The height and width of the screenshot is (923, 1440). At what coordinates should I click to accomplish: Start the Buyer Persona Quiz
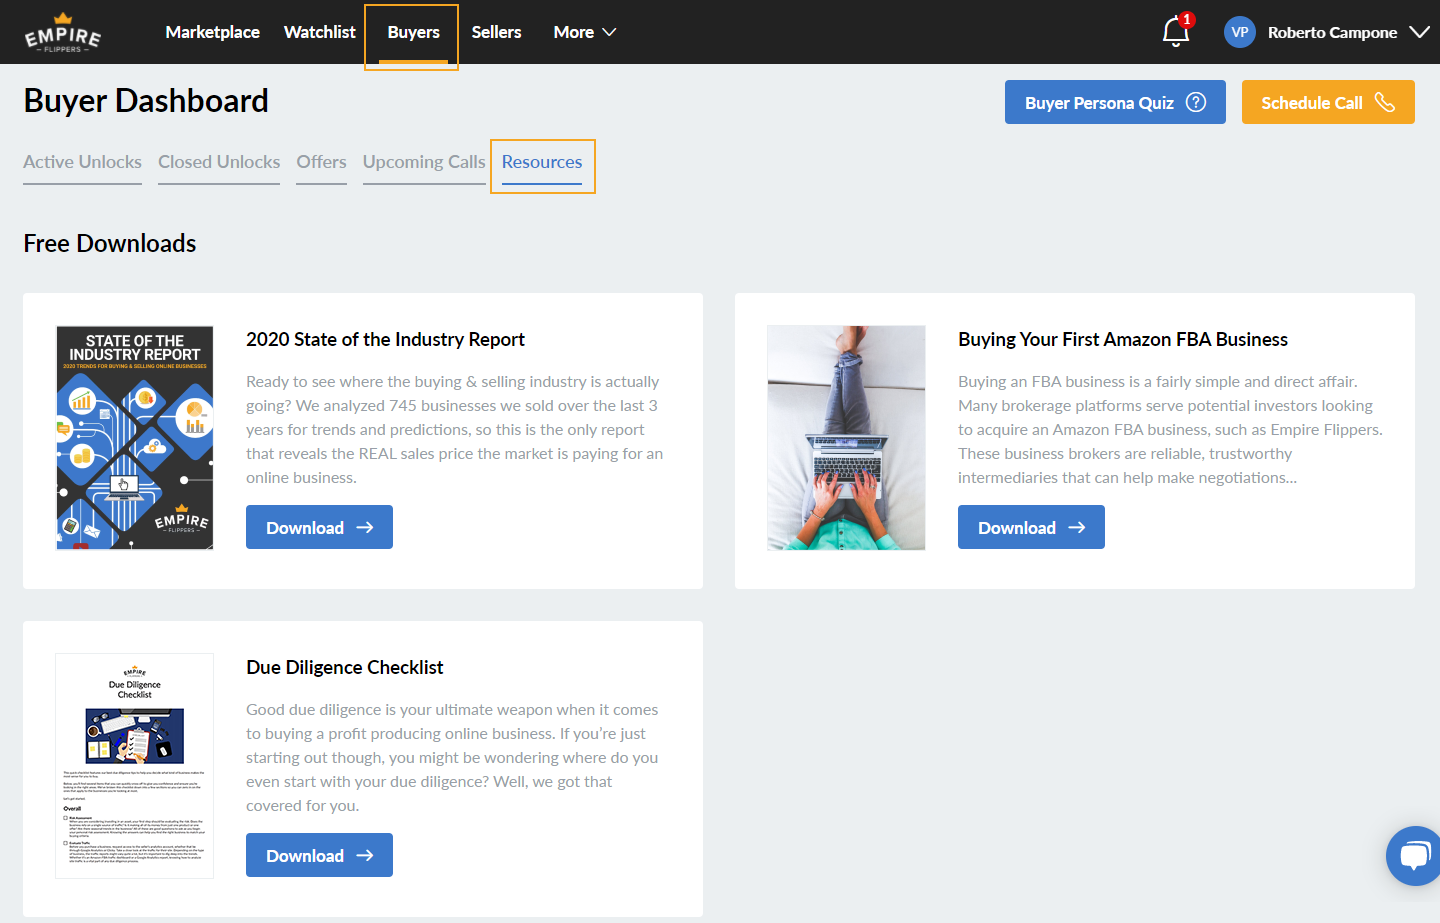pyautogui.click(x=1115, y=102)
